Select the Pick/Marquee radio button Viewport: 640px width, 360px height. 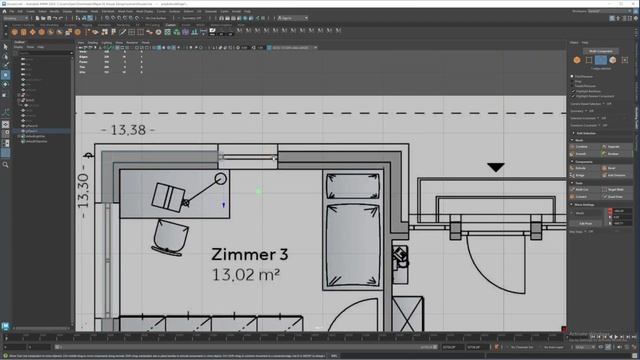(572, 76)
